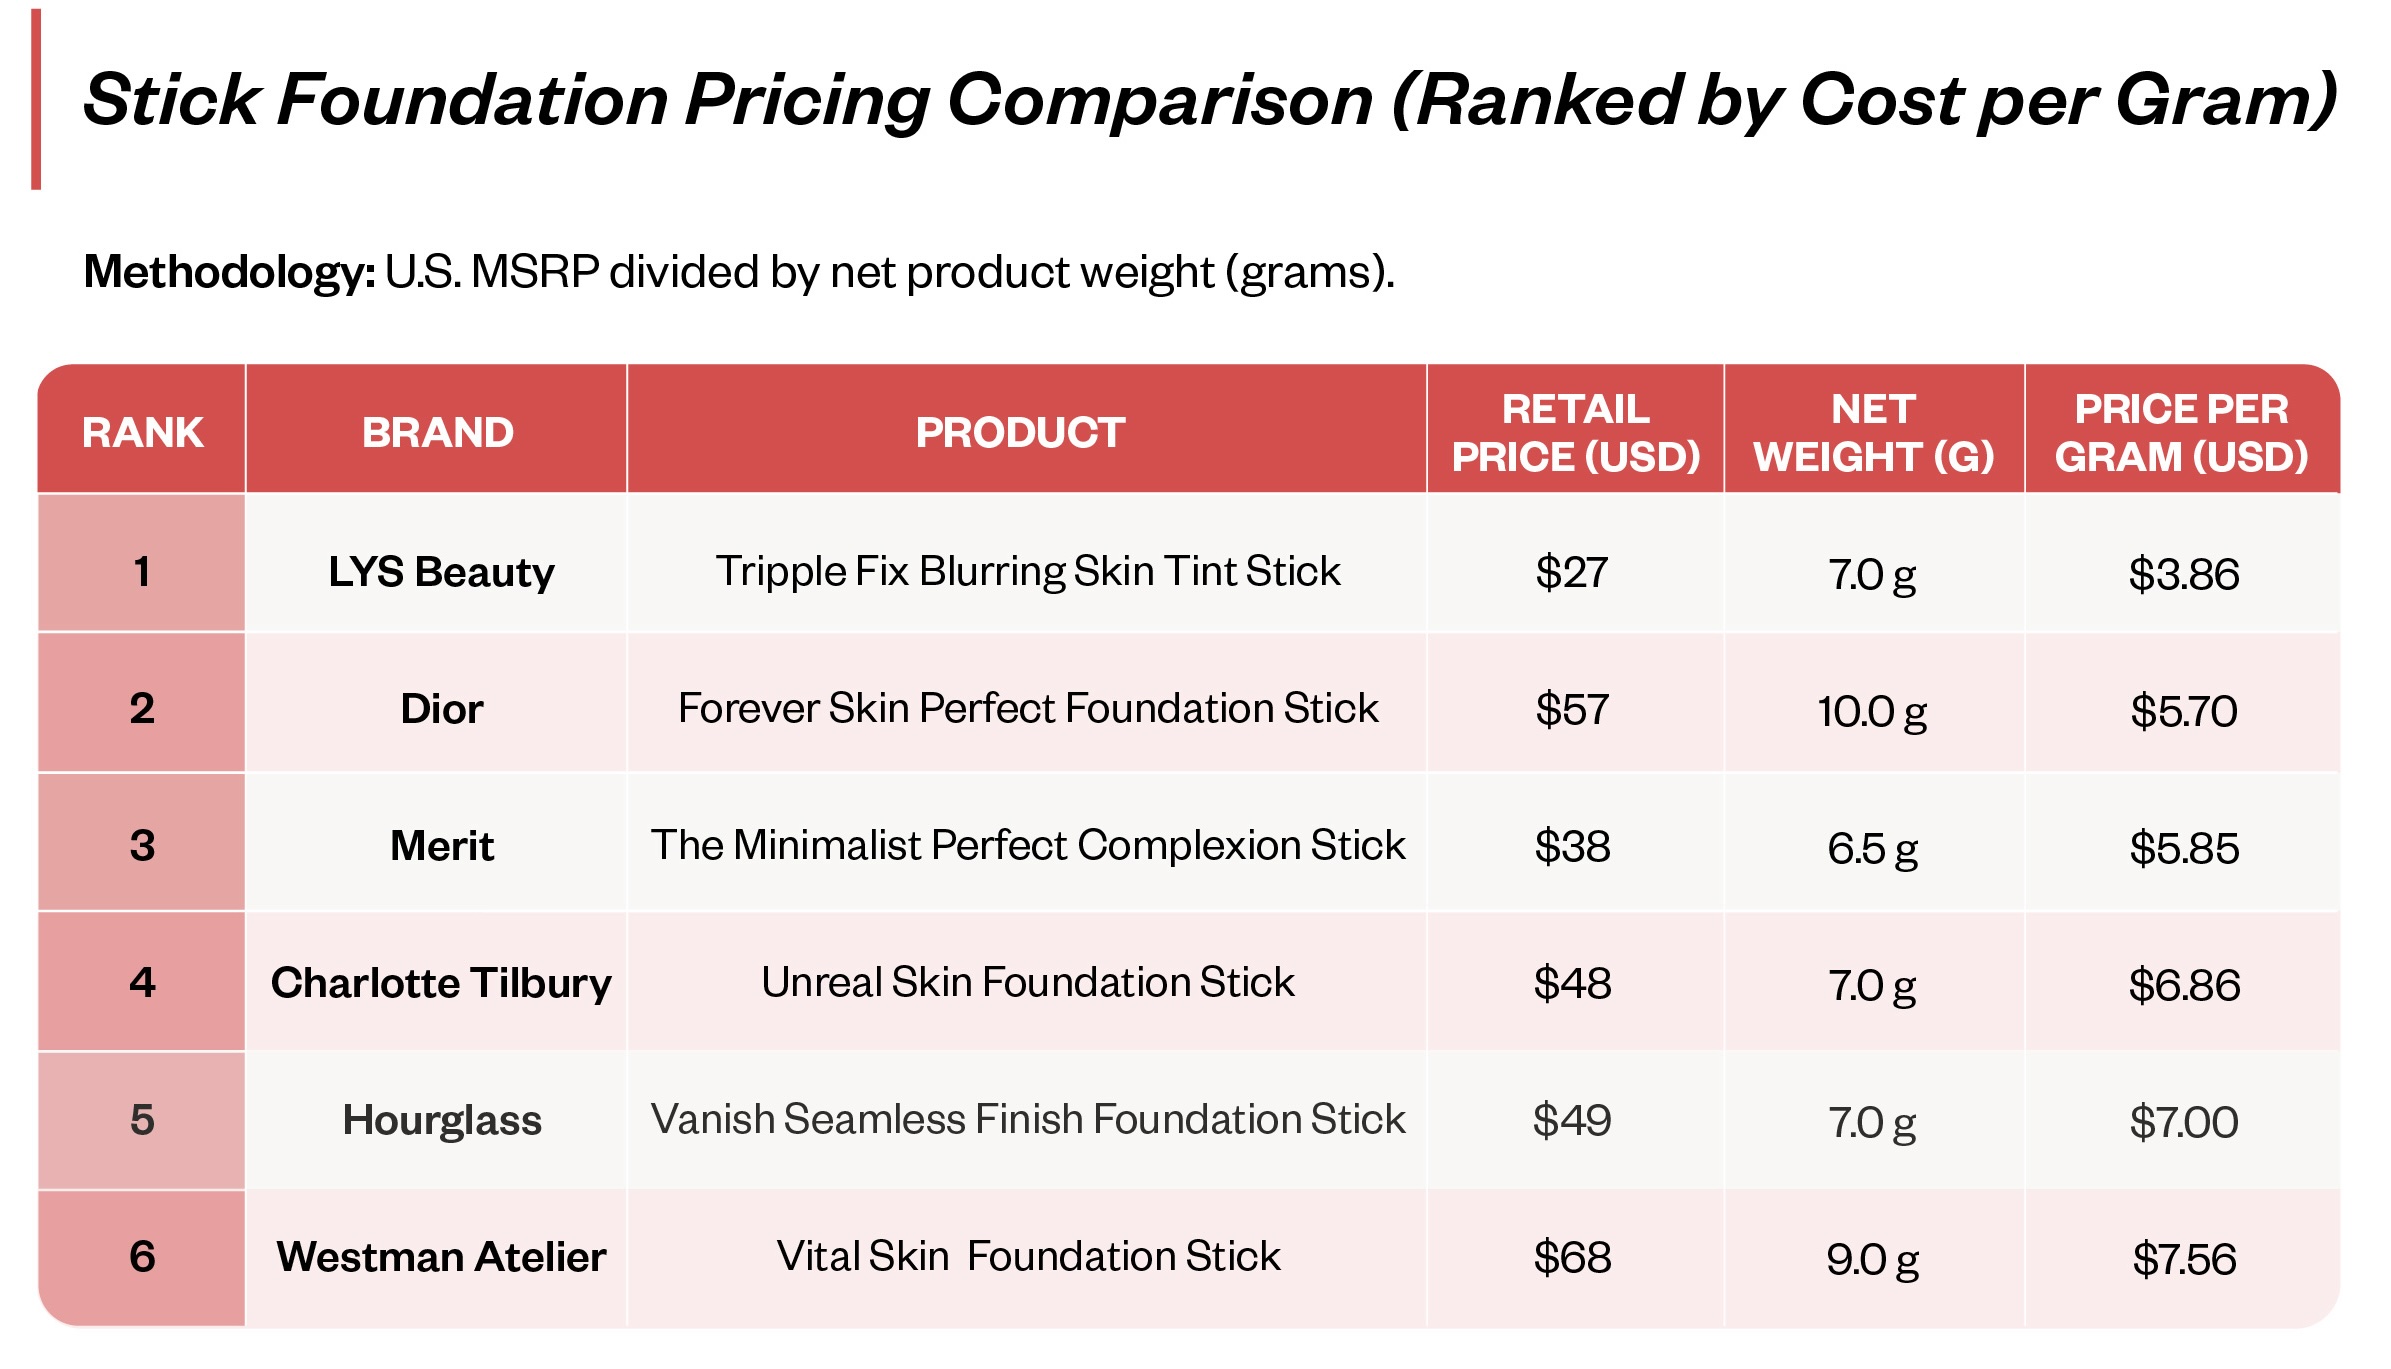Select the Westman Atelier brand cell
Image resolution: width=2391 pixels, height=1369 pixels.
click(x=441, y=1257)
